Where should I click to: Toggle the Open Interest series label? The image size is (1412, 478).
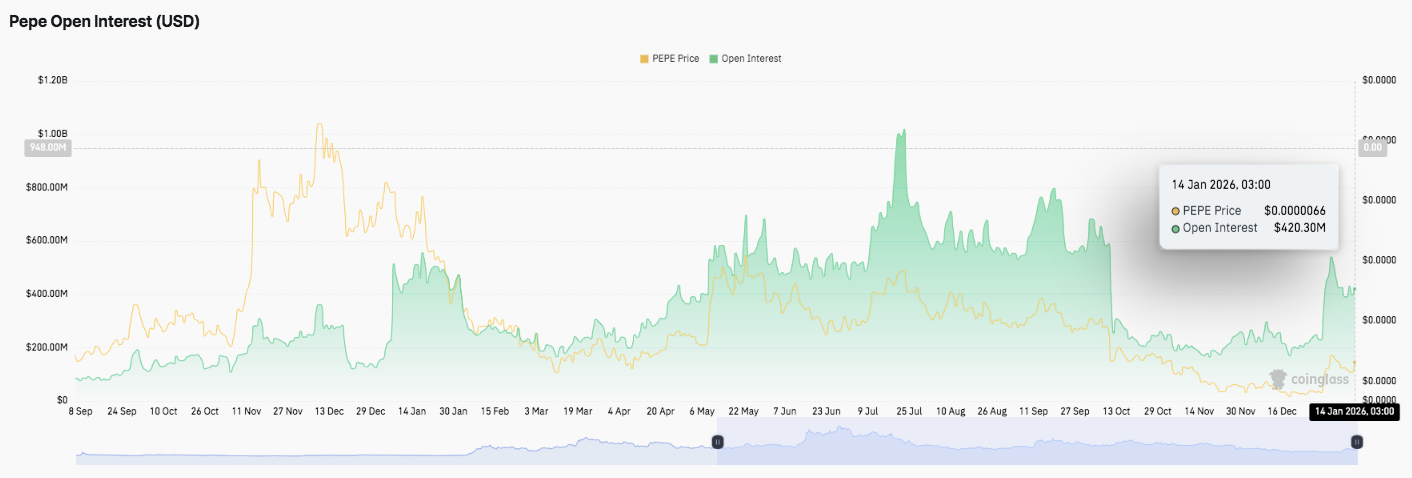[x=751, y=59]
